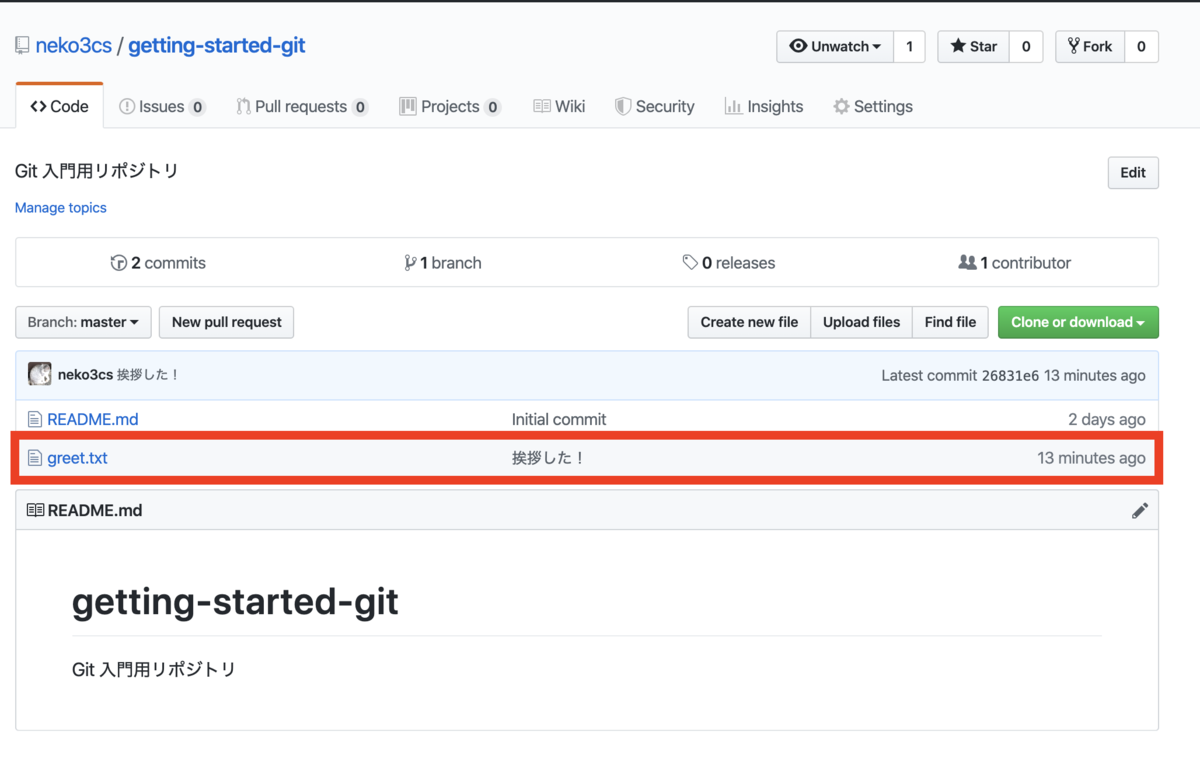Click the getting-started-git README heading

(235, 602)
